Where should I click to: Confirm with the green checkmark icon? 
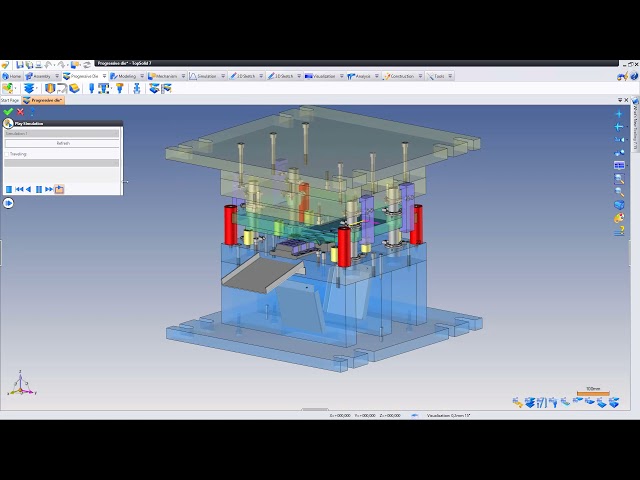(x=8, y=112)
